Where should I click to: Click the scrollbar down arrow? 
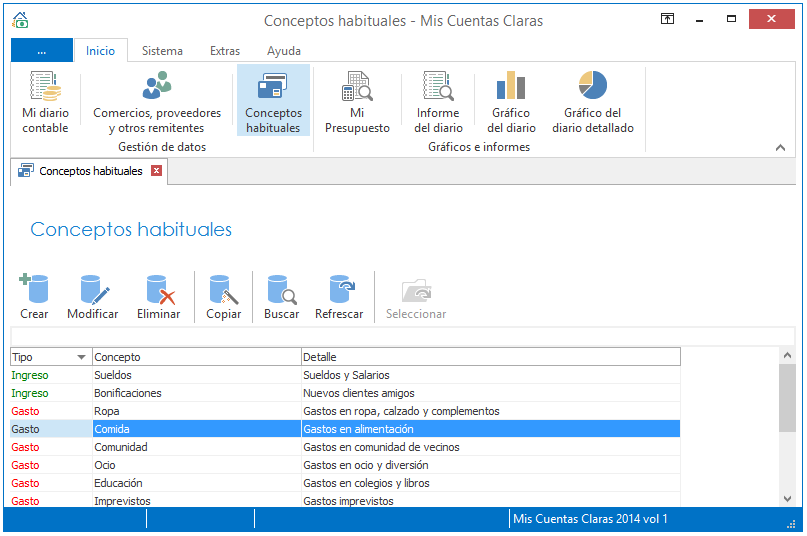coord(787,498)
